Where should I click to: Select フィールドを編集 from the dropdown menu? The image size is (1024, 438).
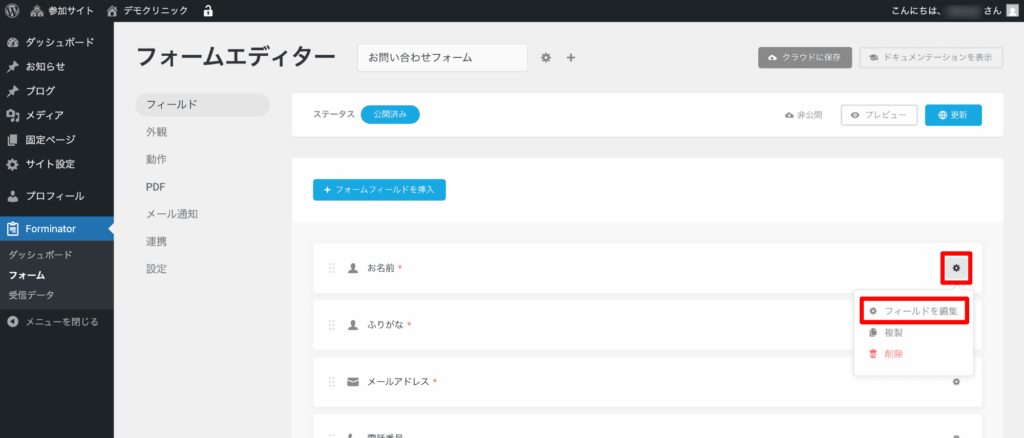click(913, 311)
